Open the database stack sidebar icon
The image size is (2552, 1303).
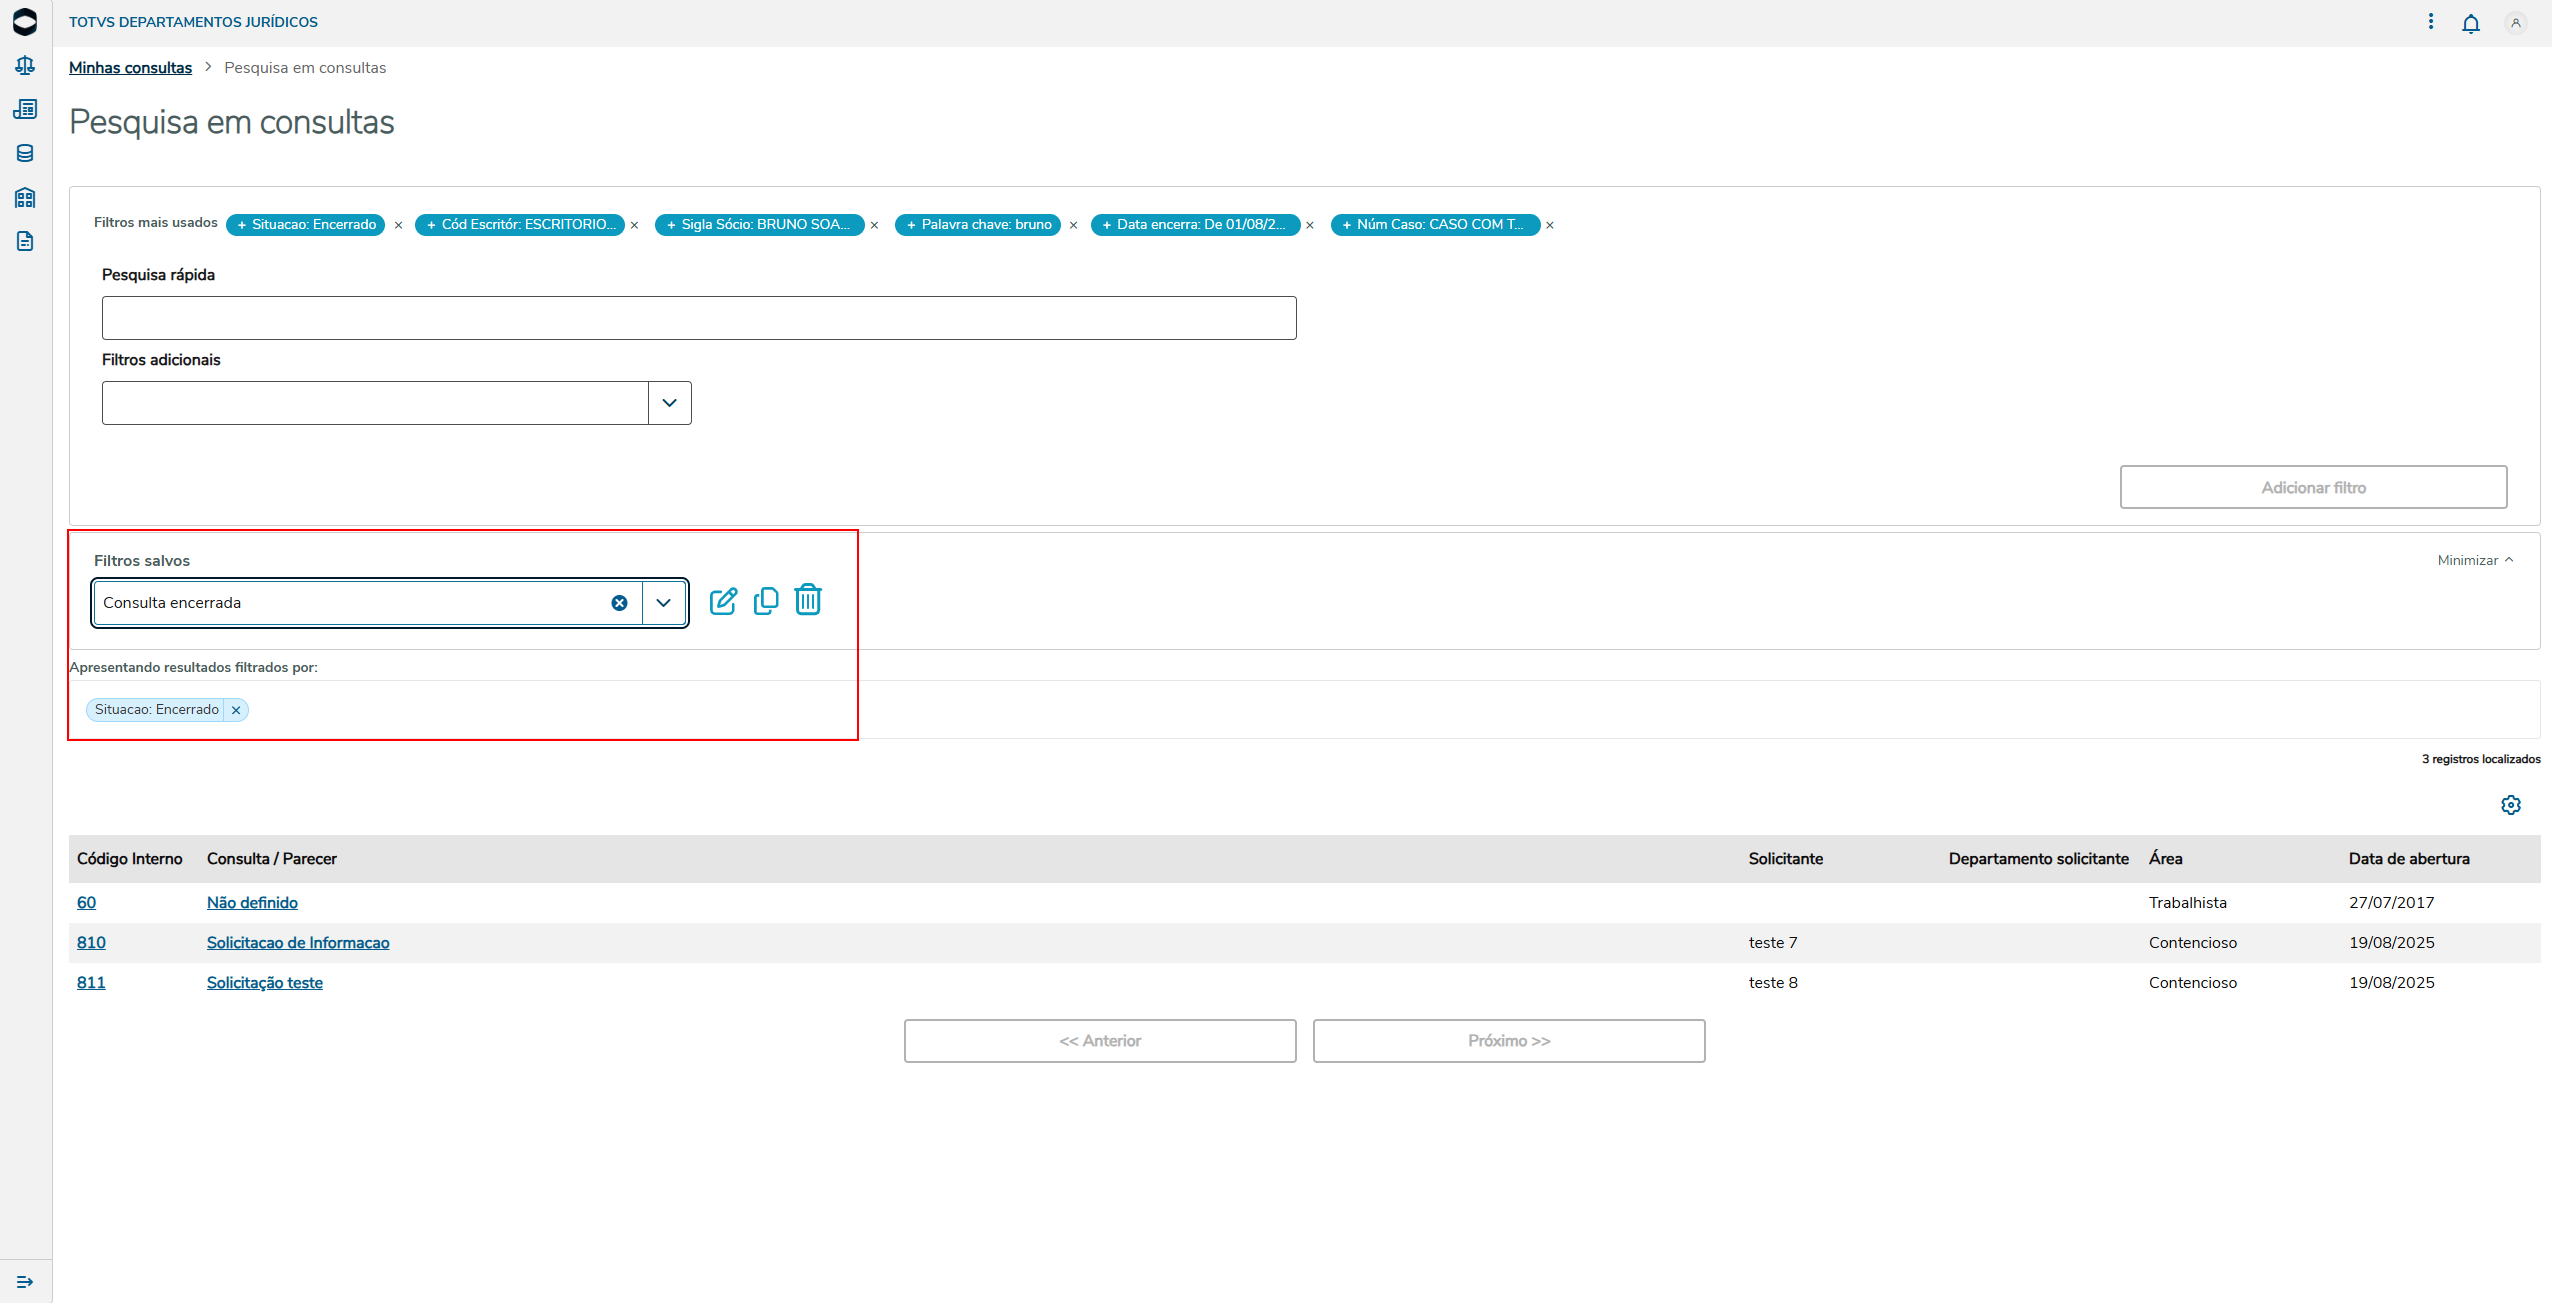click(x=25, y=153)
